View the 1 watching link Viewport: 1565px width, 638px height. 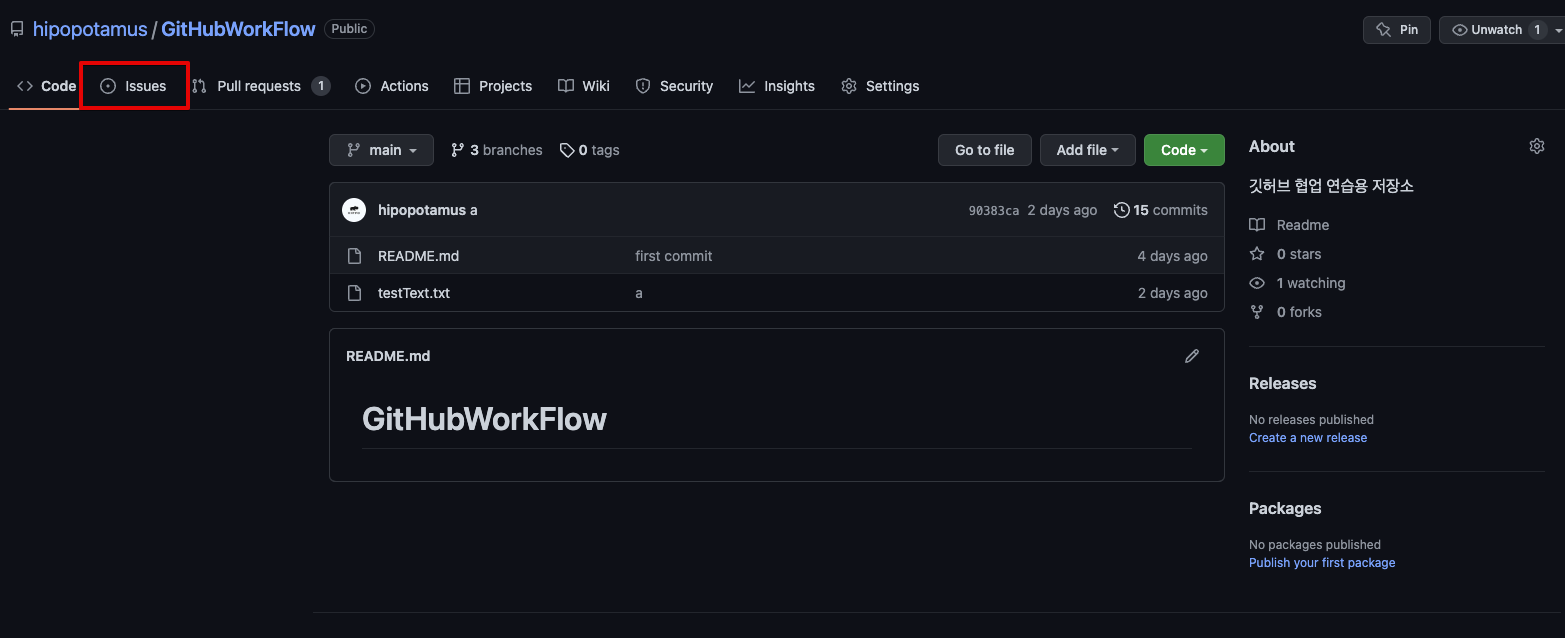click(x=1297, y=283)
